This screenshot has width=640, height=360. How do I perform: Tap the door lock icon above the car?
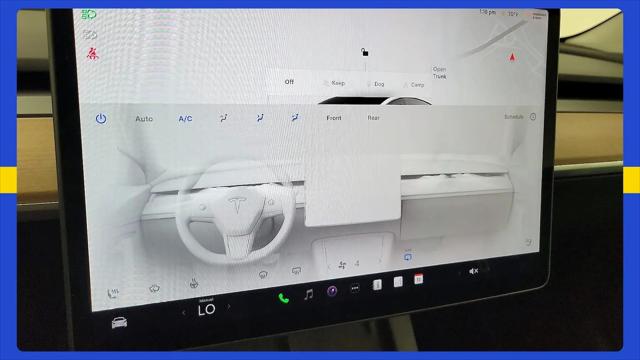[x=365, y=52]
